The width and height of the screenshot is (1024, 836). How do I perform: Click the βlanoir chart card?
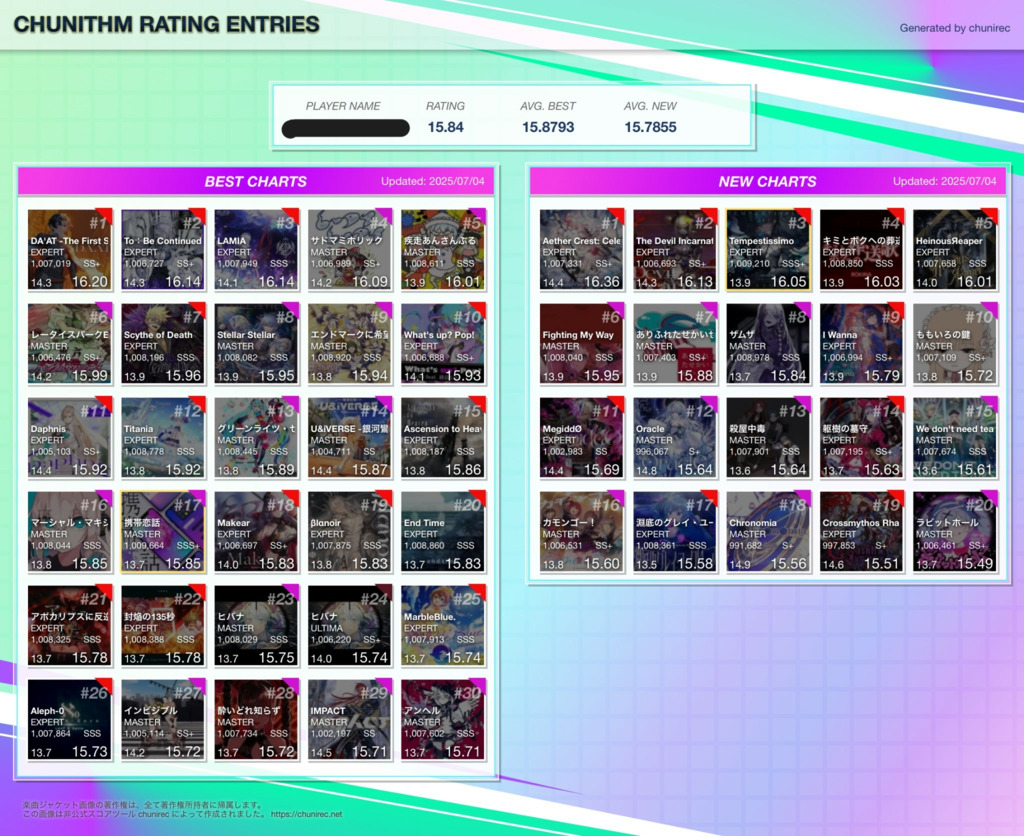point(350,532)
